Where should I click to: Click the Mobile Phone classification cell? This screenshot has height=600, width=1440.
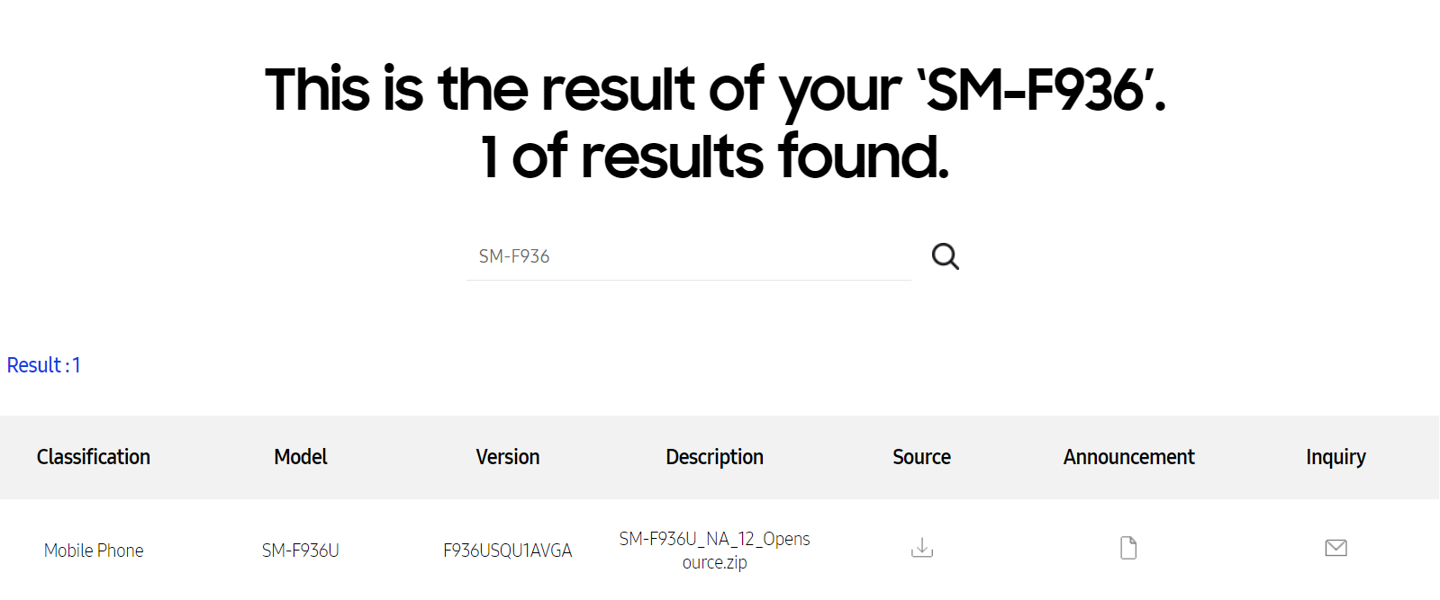tap(94, 551)
